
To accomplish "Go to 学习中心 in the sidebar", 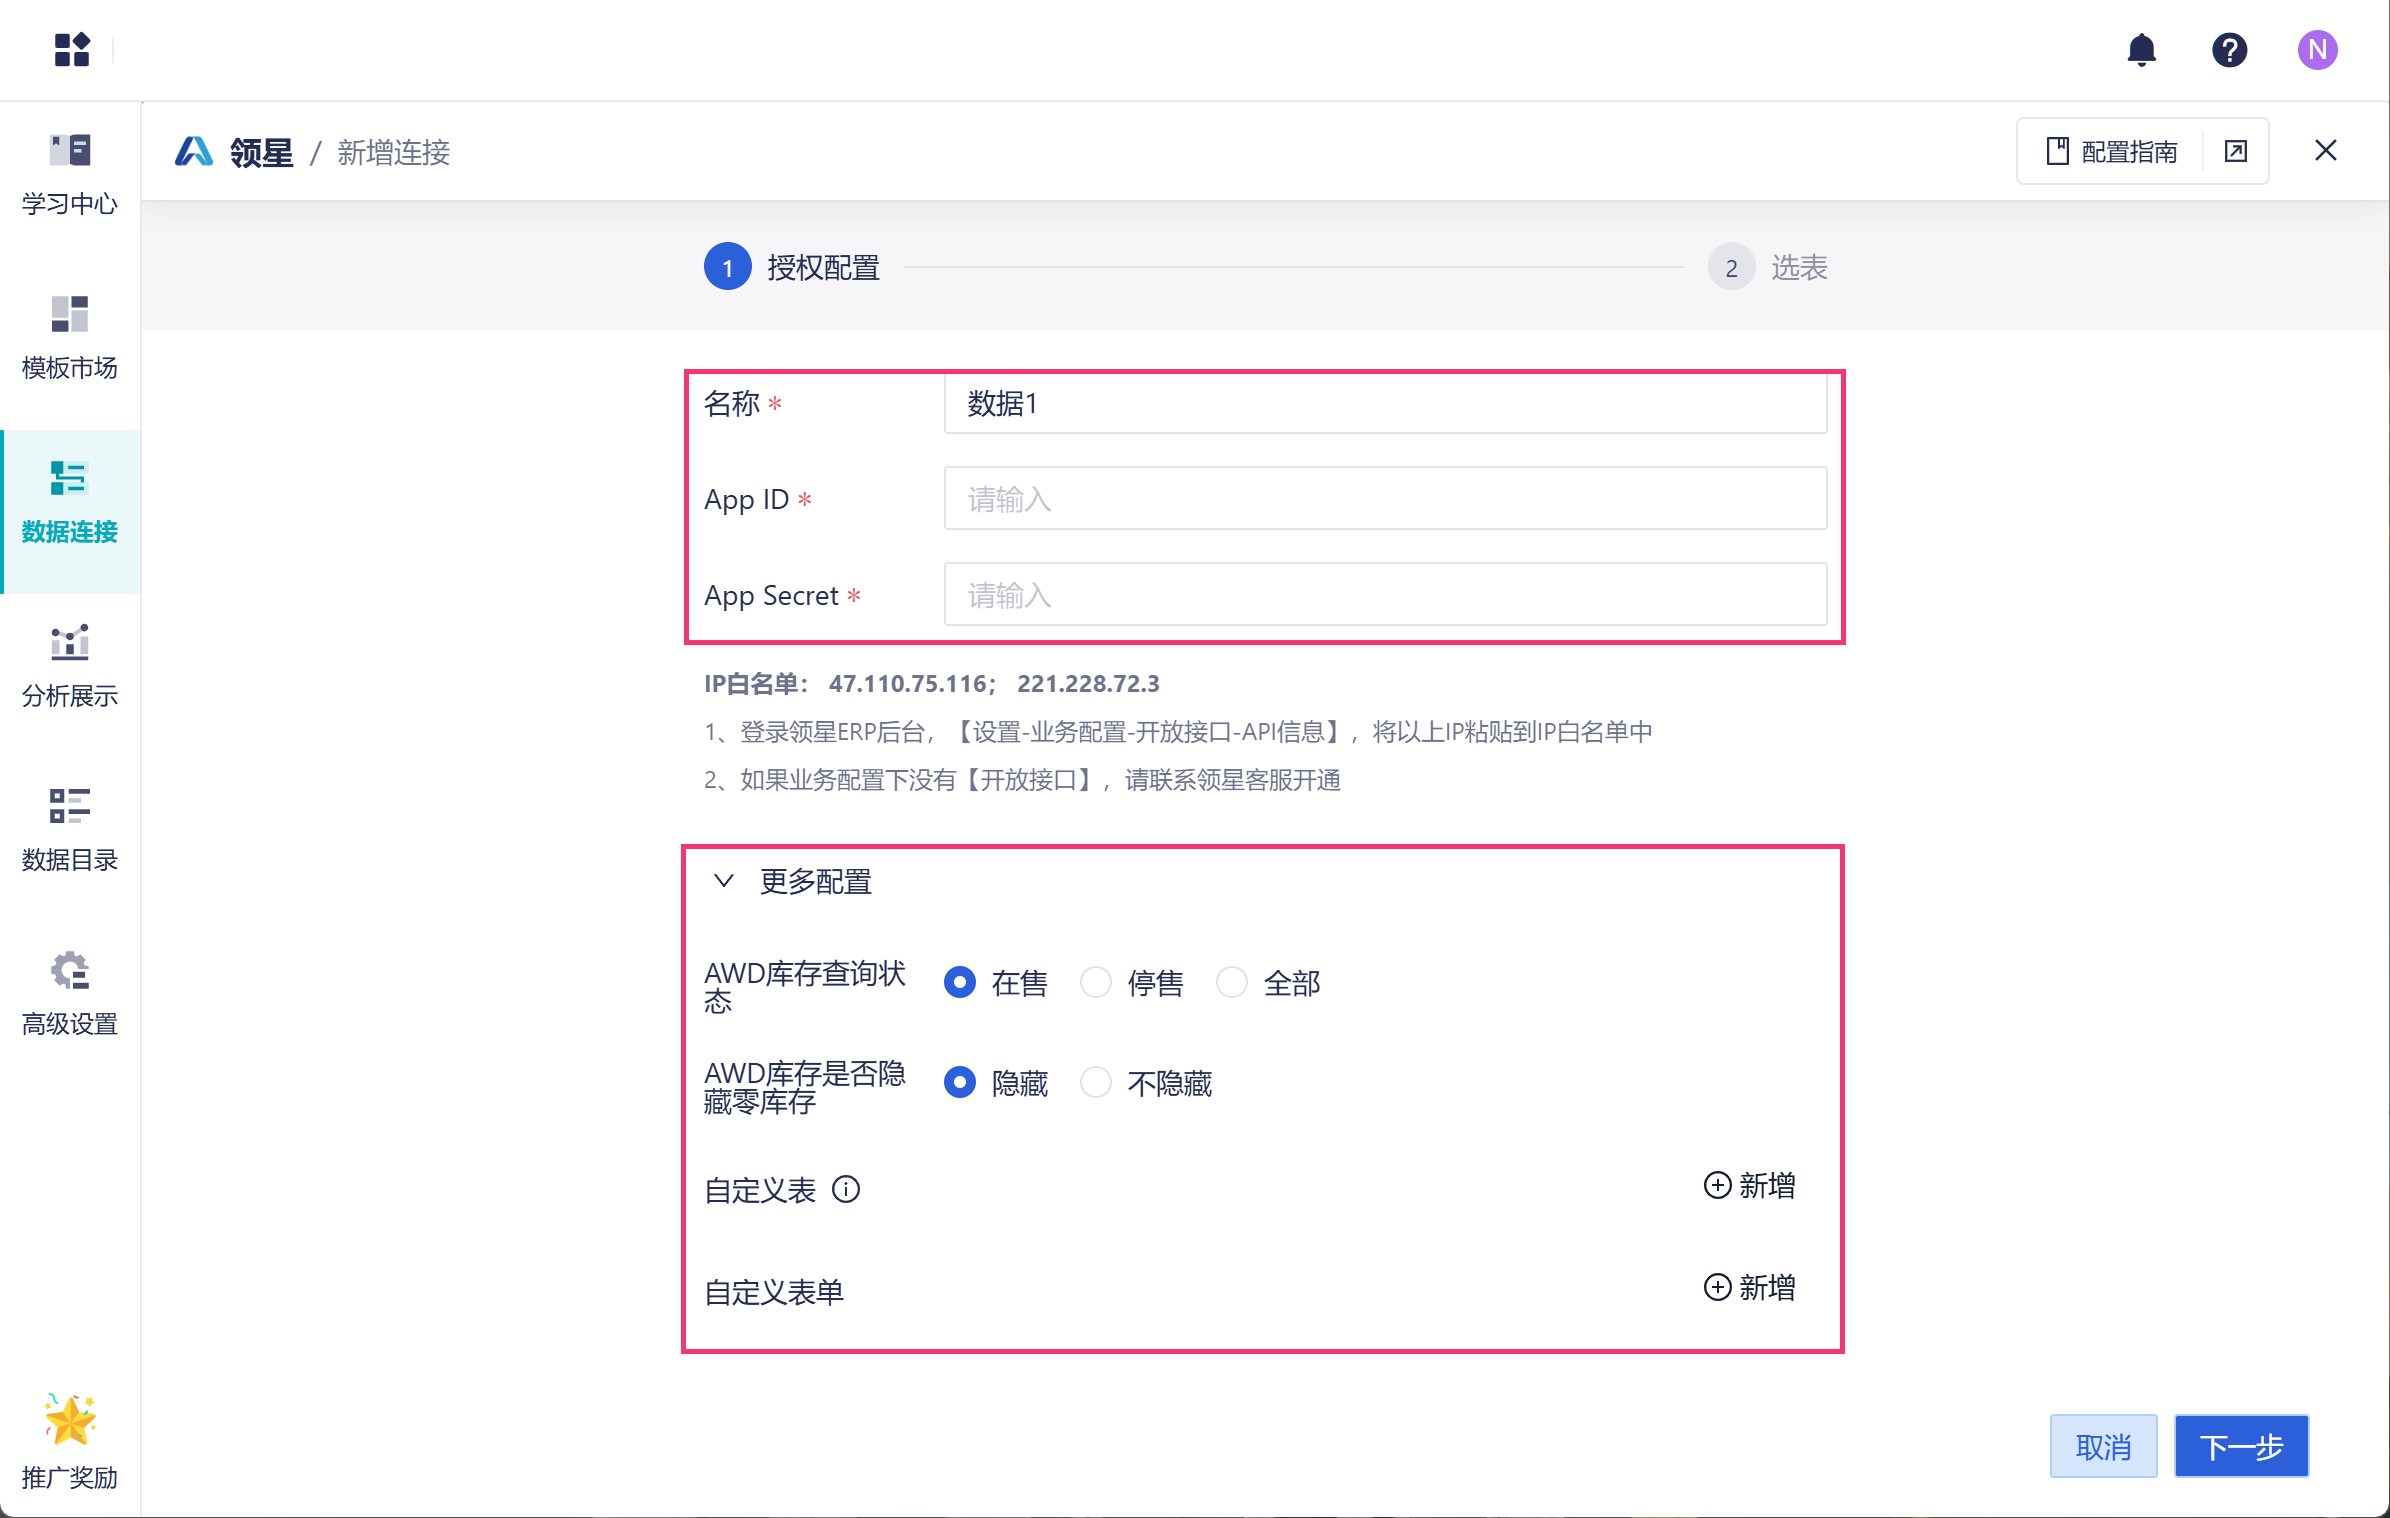I will [70, 174].
